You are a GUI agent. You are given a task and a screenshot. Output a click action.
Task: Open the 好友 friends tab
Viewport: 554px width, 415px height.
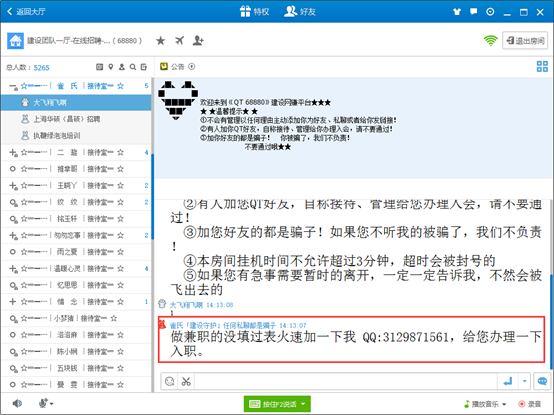(300, 12)
